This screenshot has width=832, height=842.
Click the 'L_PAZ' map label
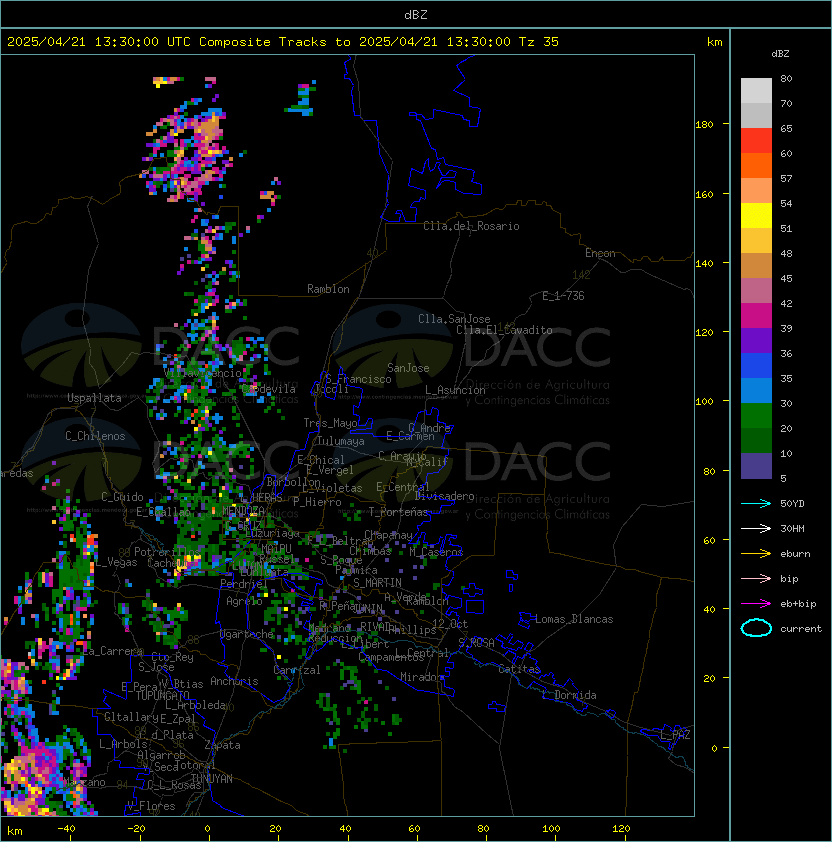pos(675,735)
